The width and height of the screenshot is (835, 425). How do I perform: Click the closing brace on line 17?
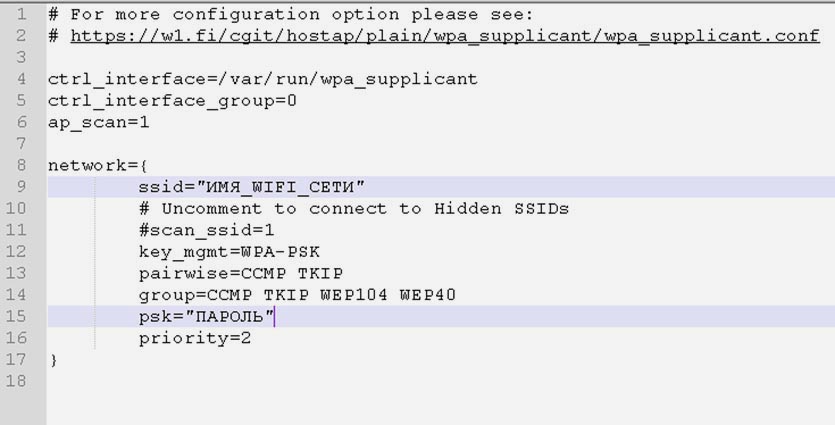tap(53, 360)
